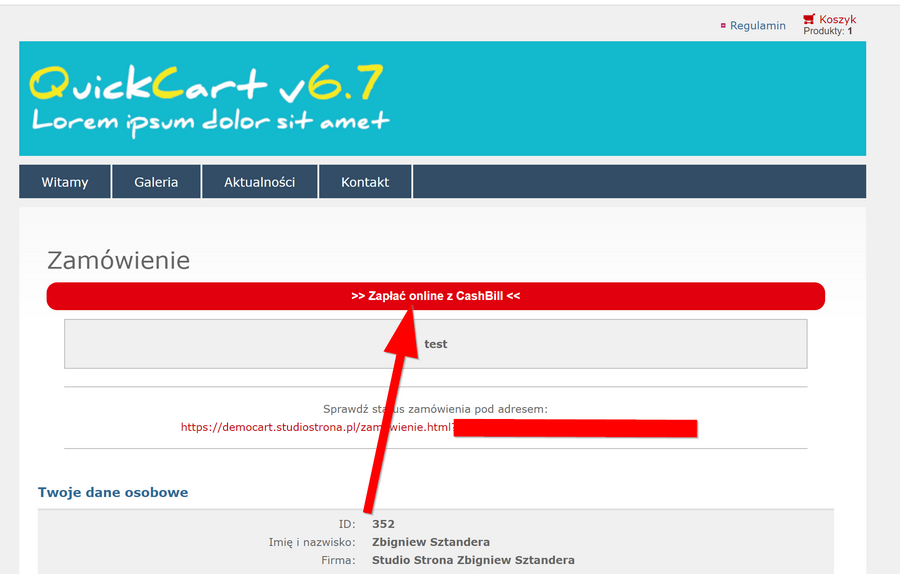Viewport: 900px width, 574px height.
Task: Click the name 'Zbigniew Sztandera'
Action: click(x=431, y=542)
